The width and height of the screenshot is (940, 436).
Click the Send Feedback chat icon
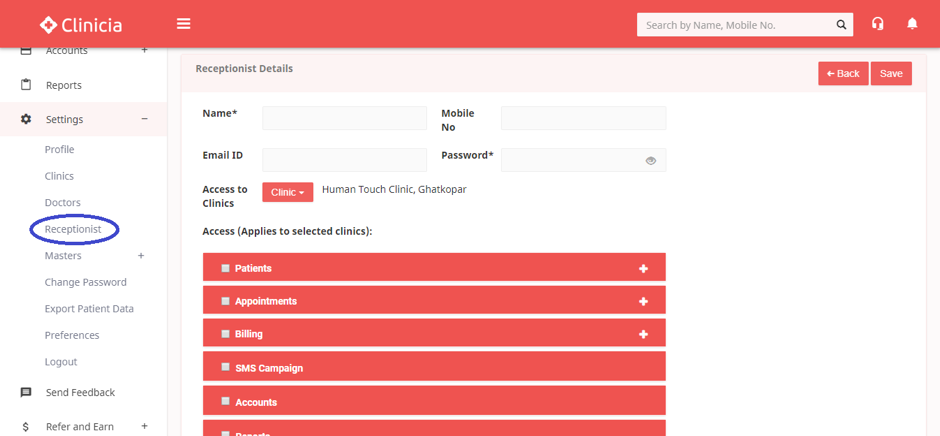(26, 392)
